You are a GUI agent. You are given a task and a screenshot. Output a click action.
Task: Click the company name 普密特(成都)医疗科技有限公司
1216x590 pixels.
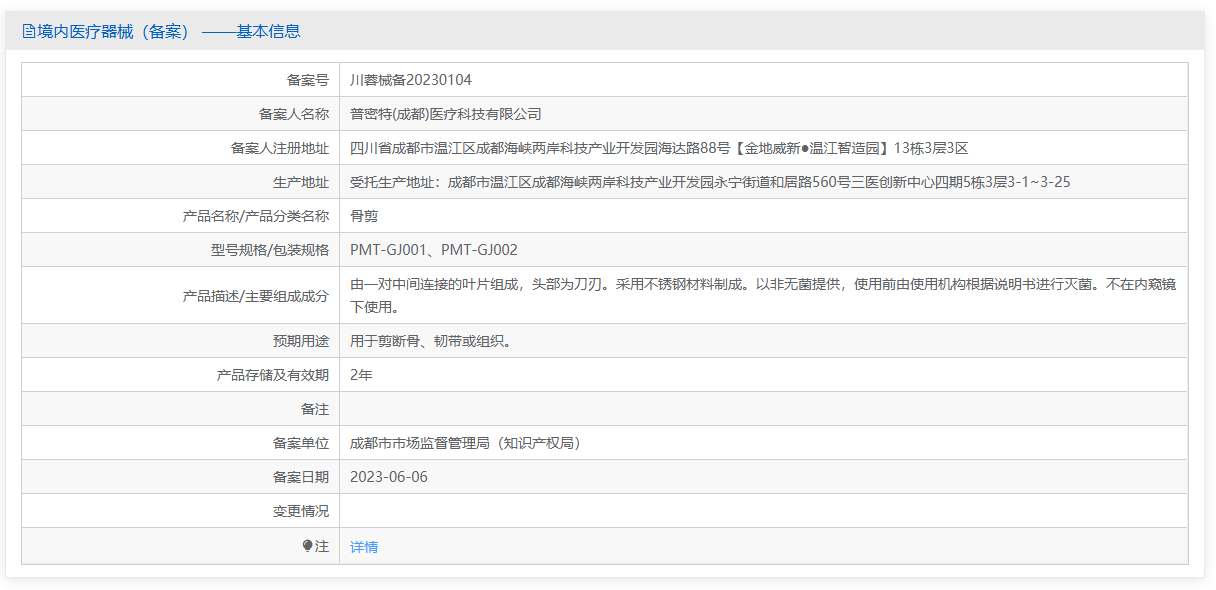click(446, 114)
